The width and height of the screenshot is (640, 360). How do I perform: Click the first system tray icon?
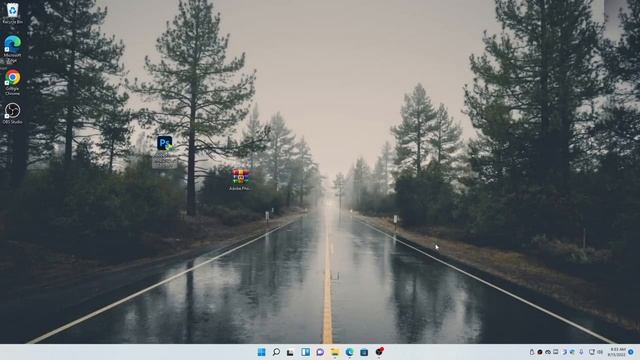tap(532, 352)
